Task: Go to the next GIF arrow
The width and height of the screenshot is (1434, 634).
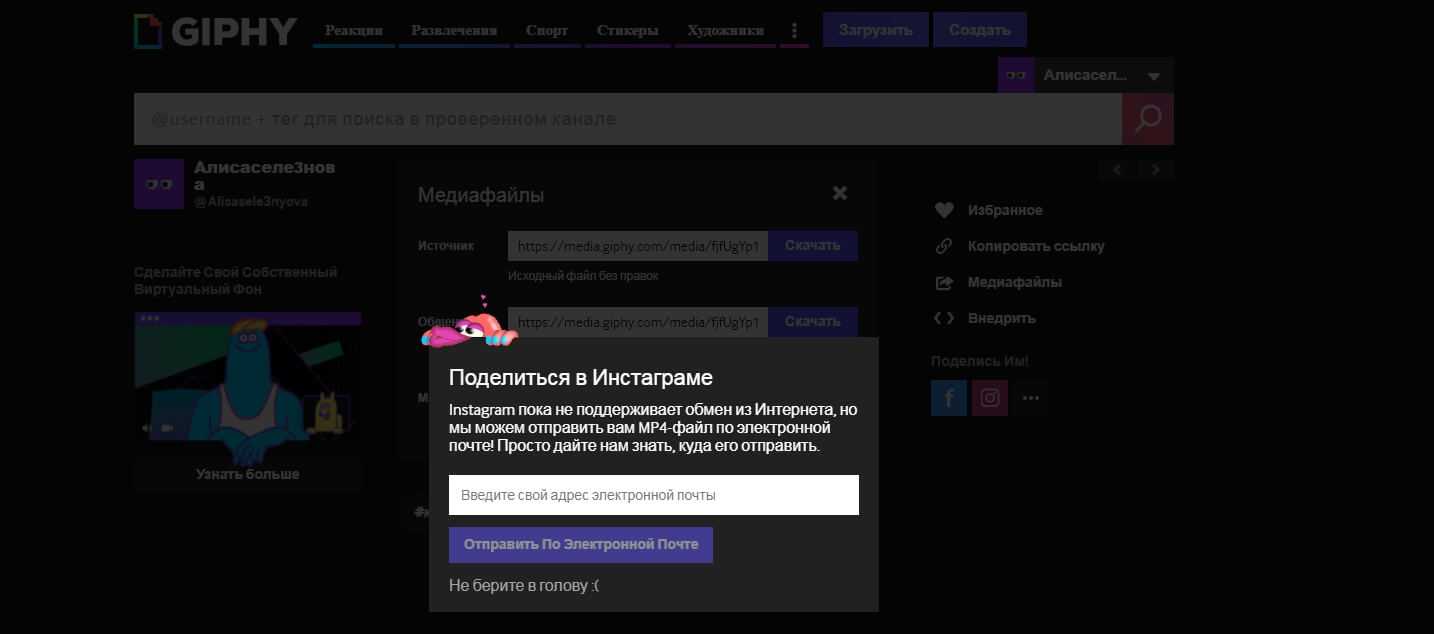Action: 1156,170
